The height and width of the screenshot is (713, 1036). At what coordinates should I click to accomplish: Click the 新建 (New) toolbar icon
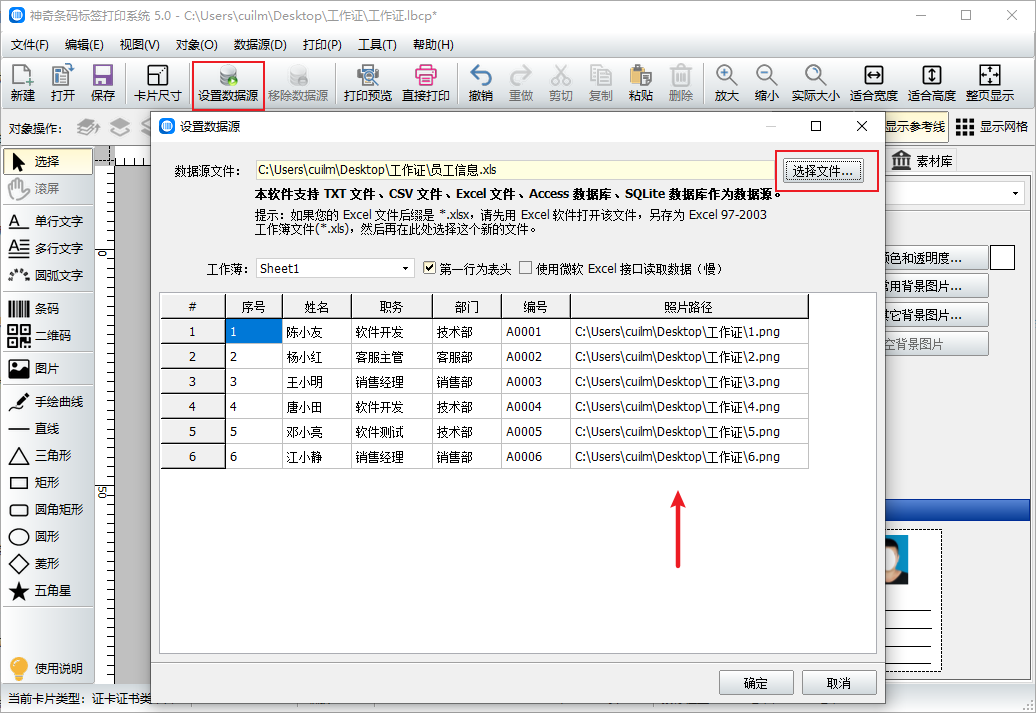tap(22, 83)
